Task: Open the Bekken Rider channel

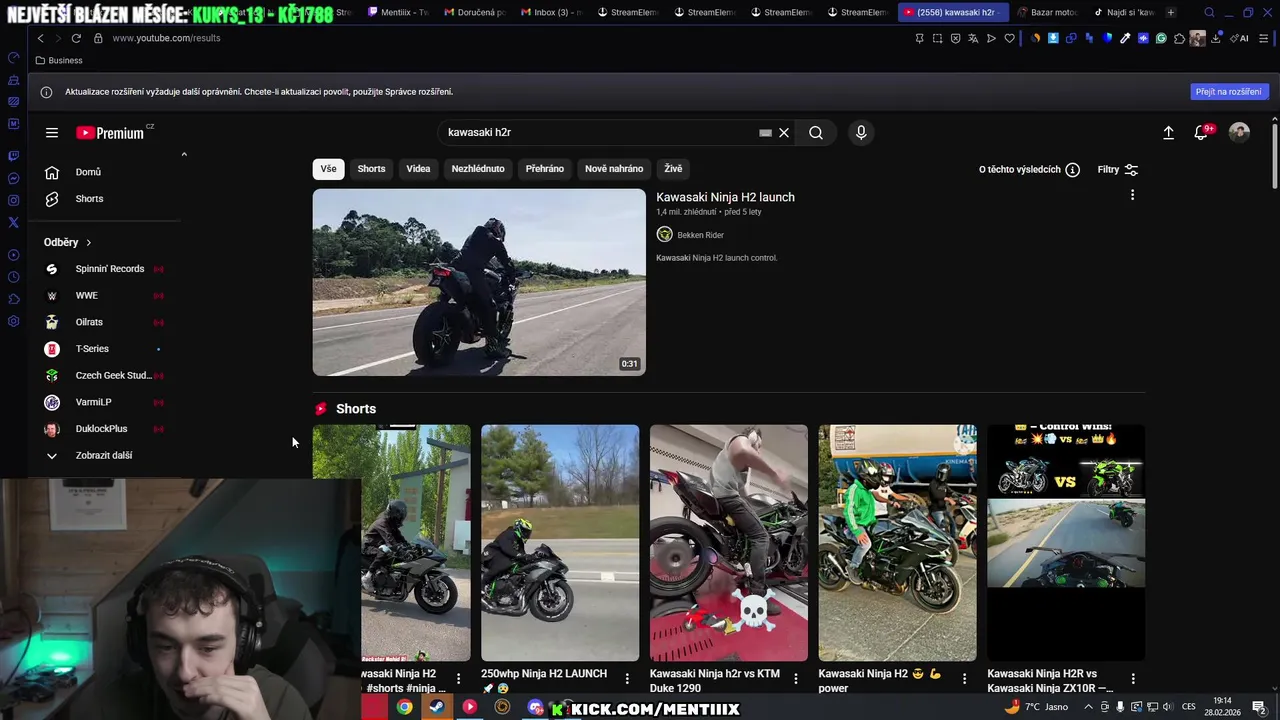Action: tap(690, 235)
